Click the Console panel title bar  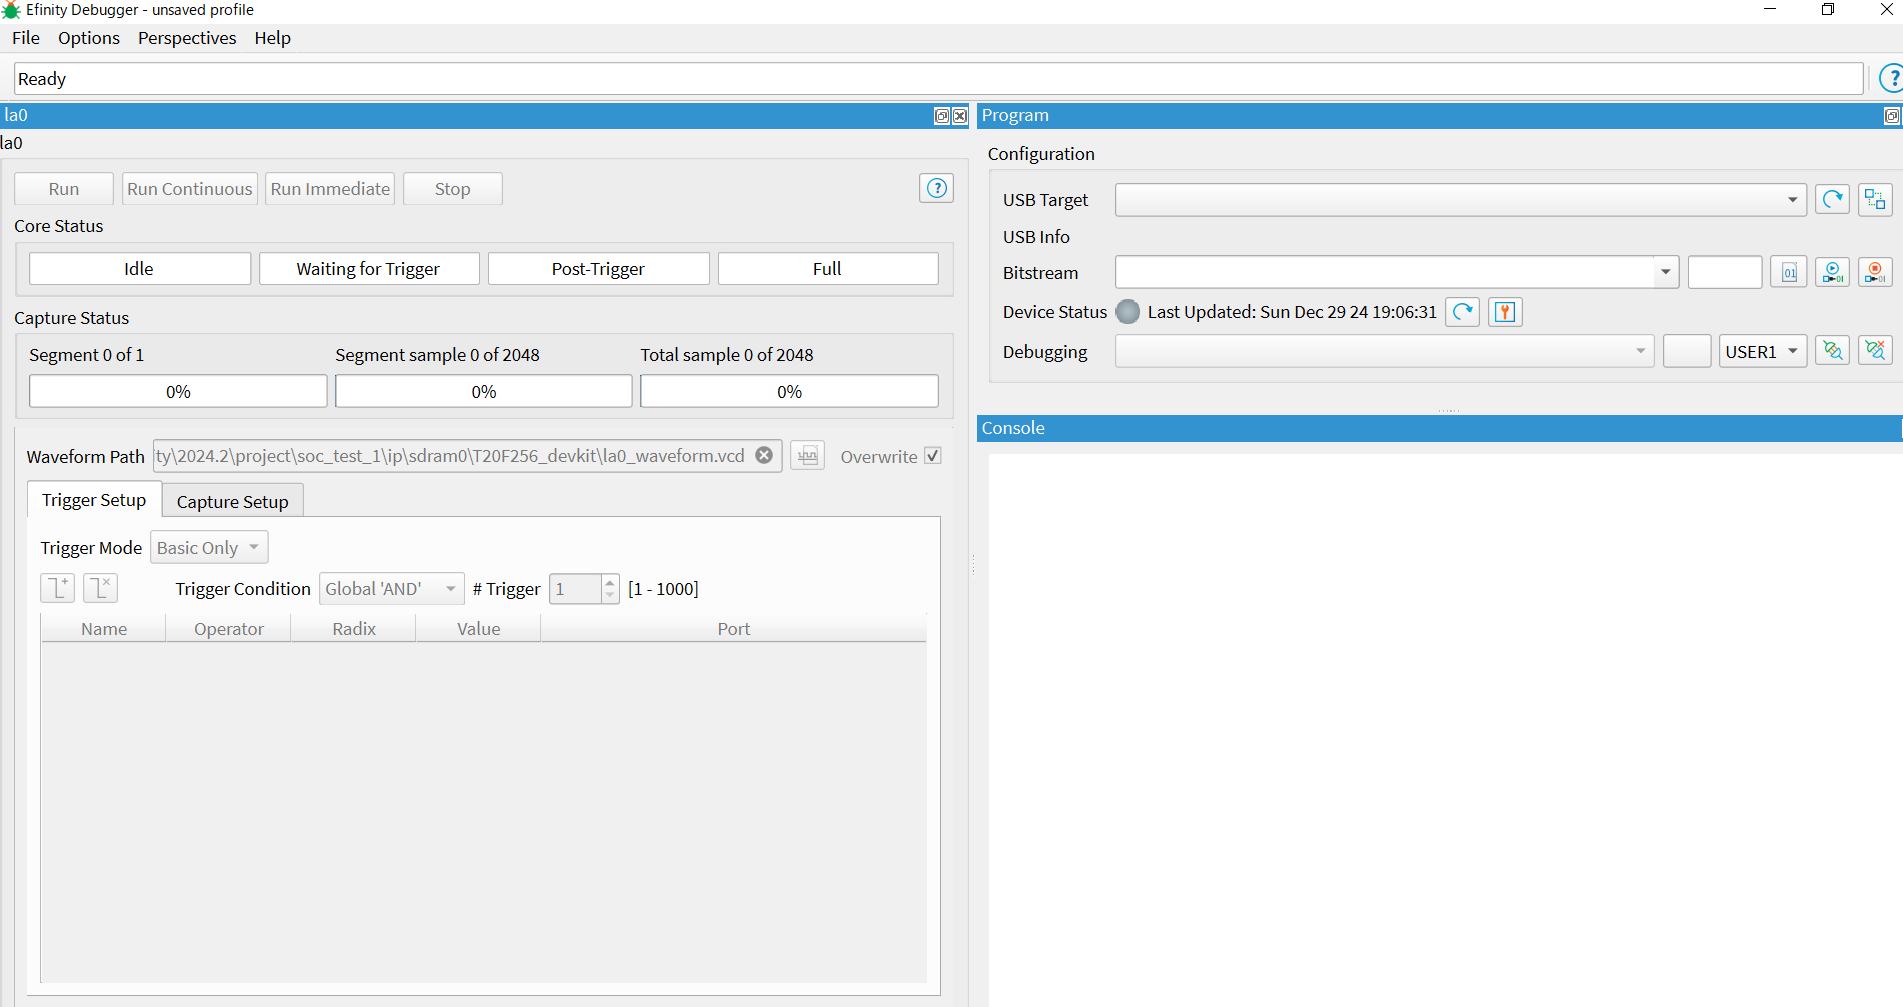click(1439, 428)
